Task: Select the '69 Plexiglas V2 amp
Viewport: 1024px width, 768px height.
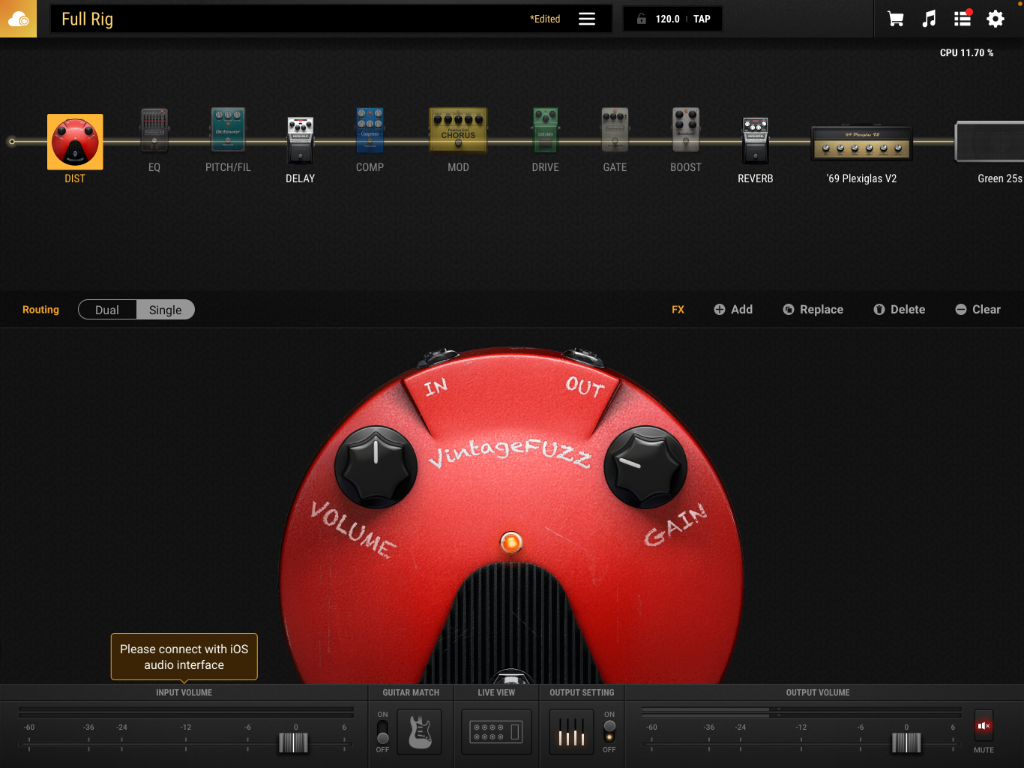Action: pos(861,143)
